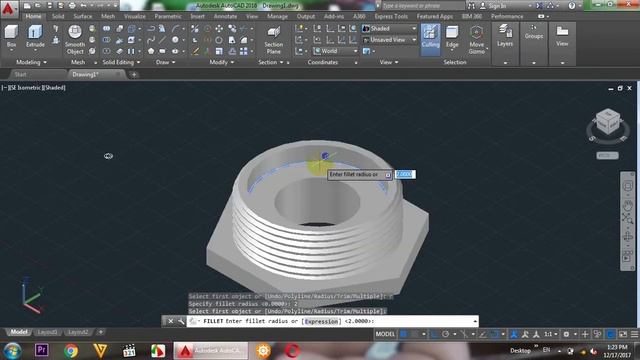The width and height of the screenshot is (640, 360).
Task: Open the Groups panel button
Action: click(x=533, y=32)
